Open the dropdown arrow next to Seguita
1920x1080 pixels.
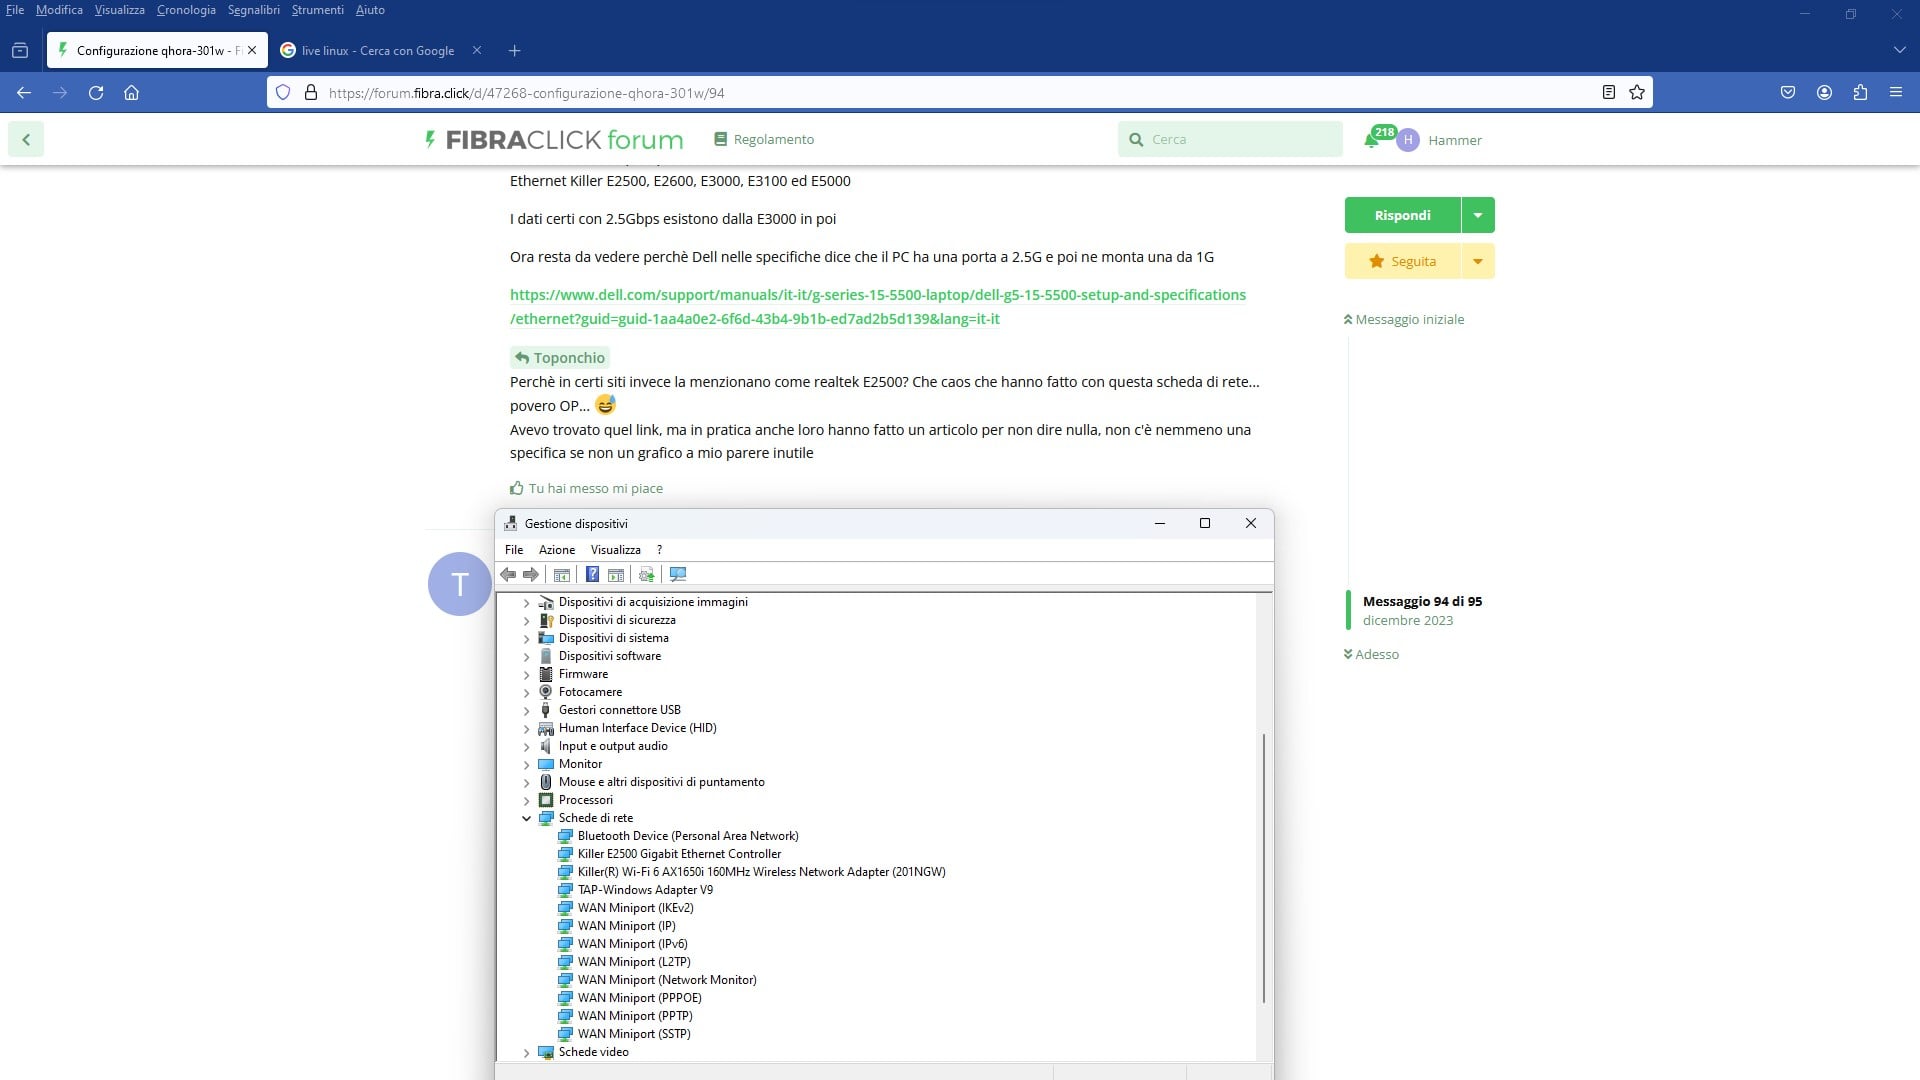1478,261
